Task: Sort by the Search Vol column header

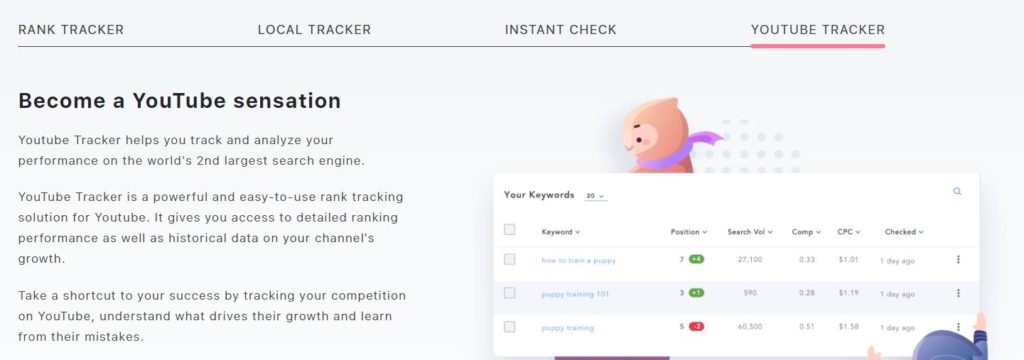Action: [750, 232]
